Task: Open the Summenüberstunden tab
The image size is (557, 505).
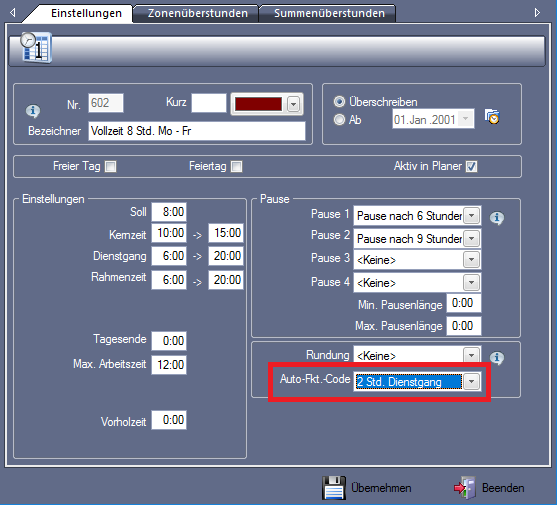Action: tap(329, 13)
